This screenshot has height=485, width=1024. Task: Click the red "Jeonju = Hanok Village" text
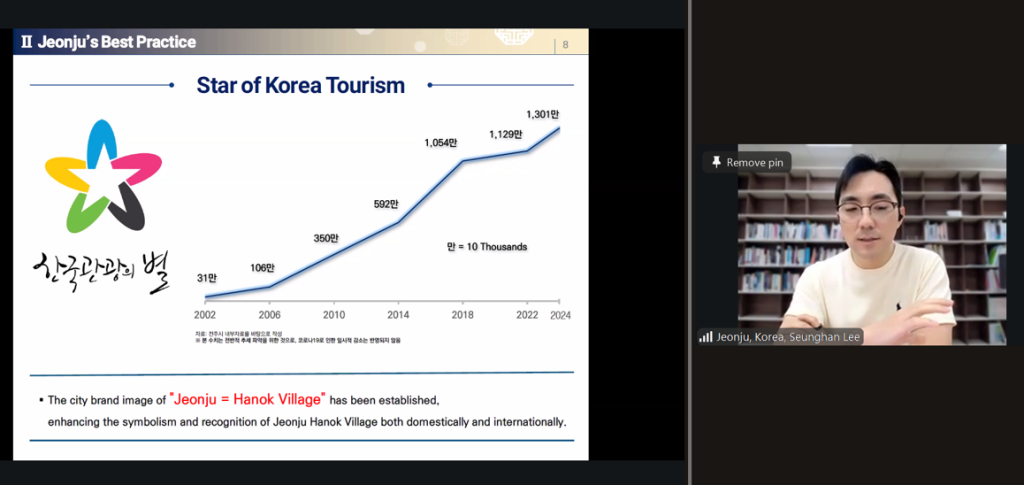(x=248, y=399)
